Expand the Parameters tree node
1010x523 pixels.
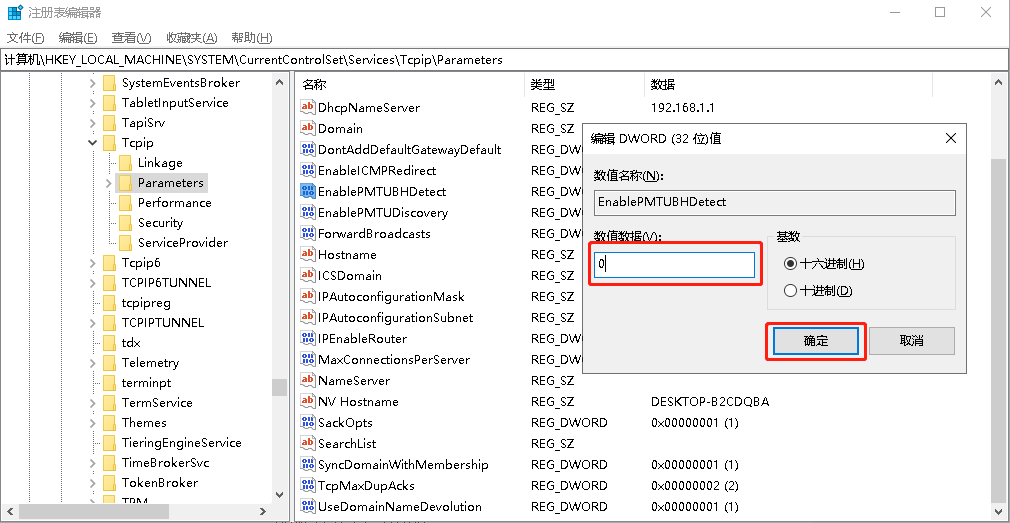coord(108,183)
